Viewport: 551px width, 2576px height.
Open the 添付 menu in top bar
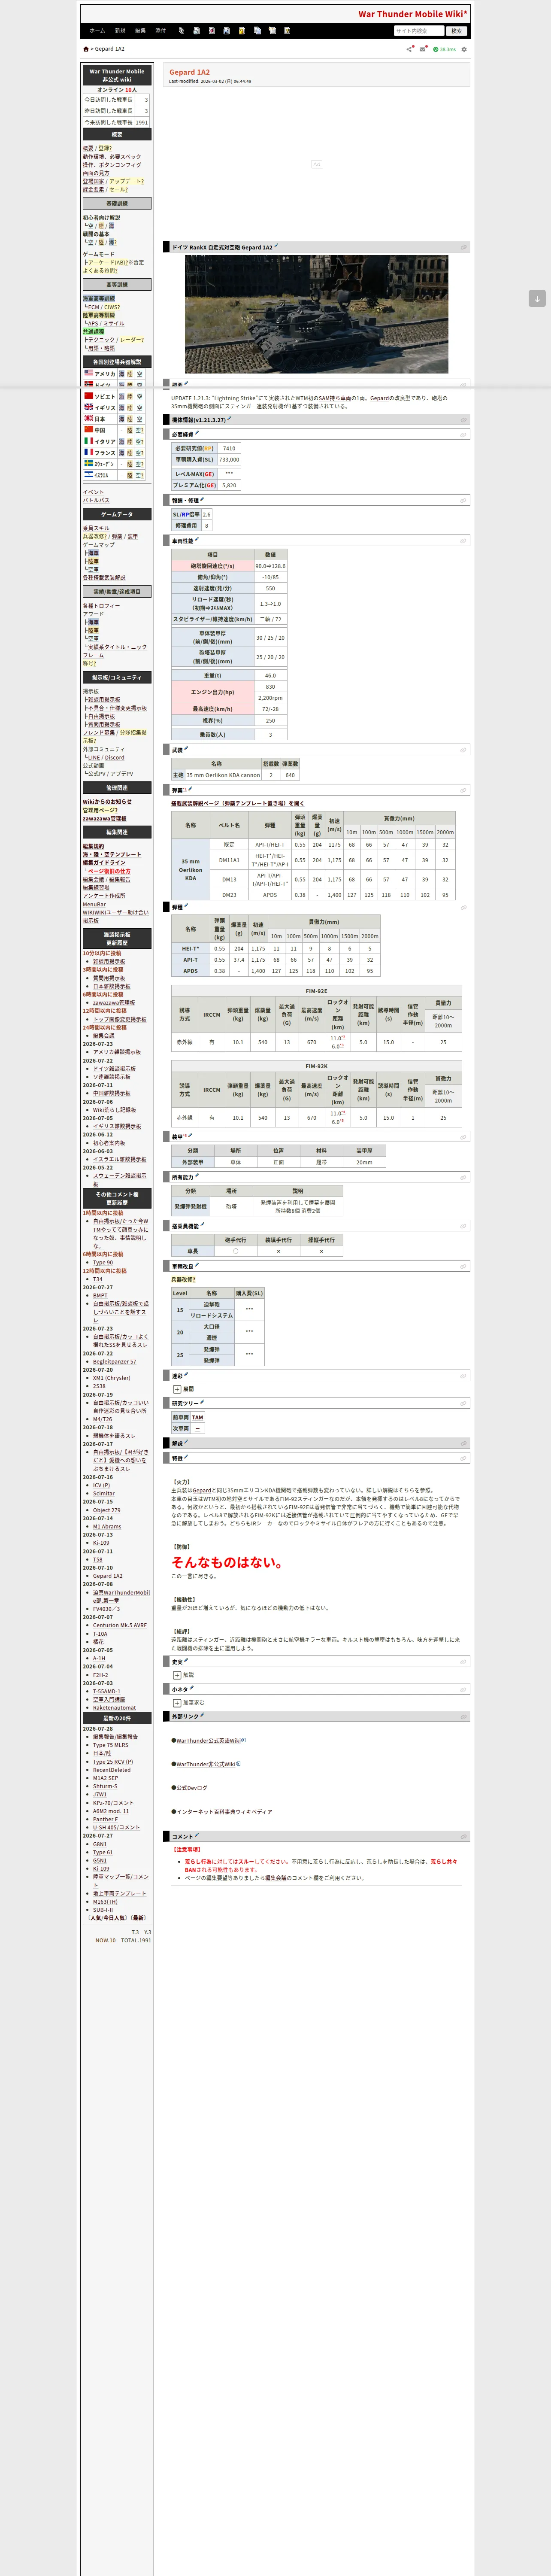tap(160, 31)
